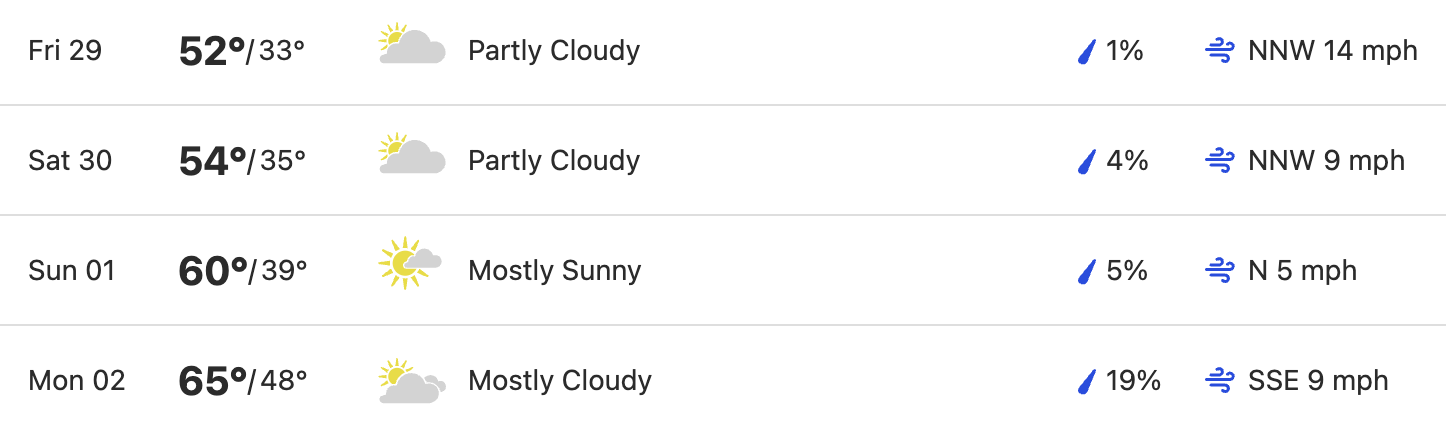Select the 52° high temperature

(212, 51)
